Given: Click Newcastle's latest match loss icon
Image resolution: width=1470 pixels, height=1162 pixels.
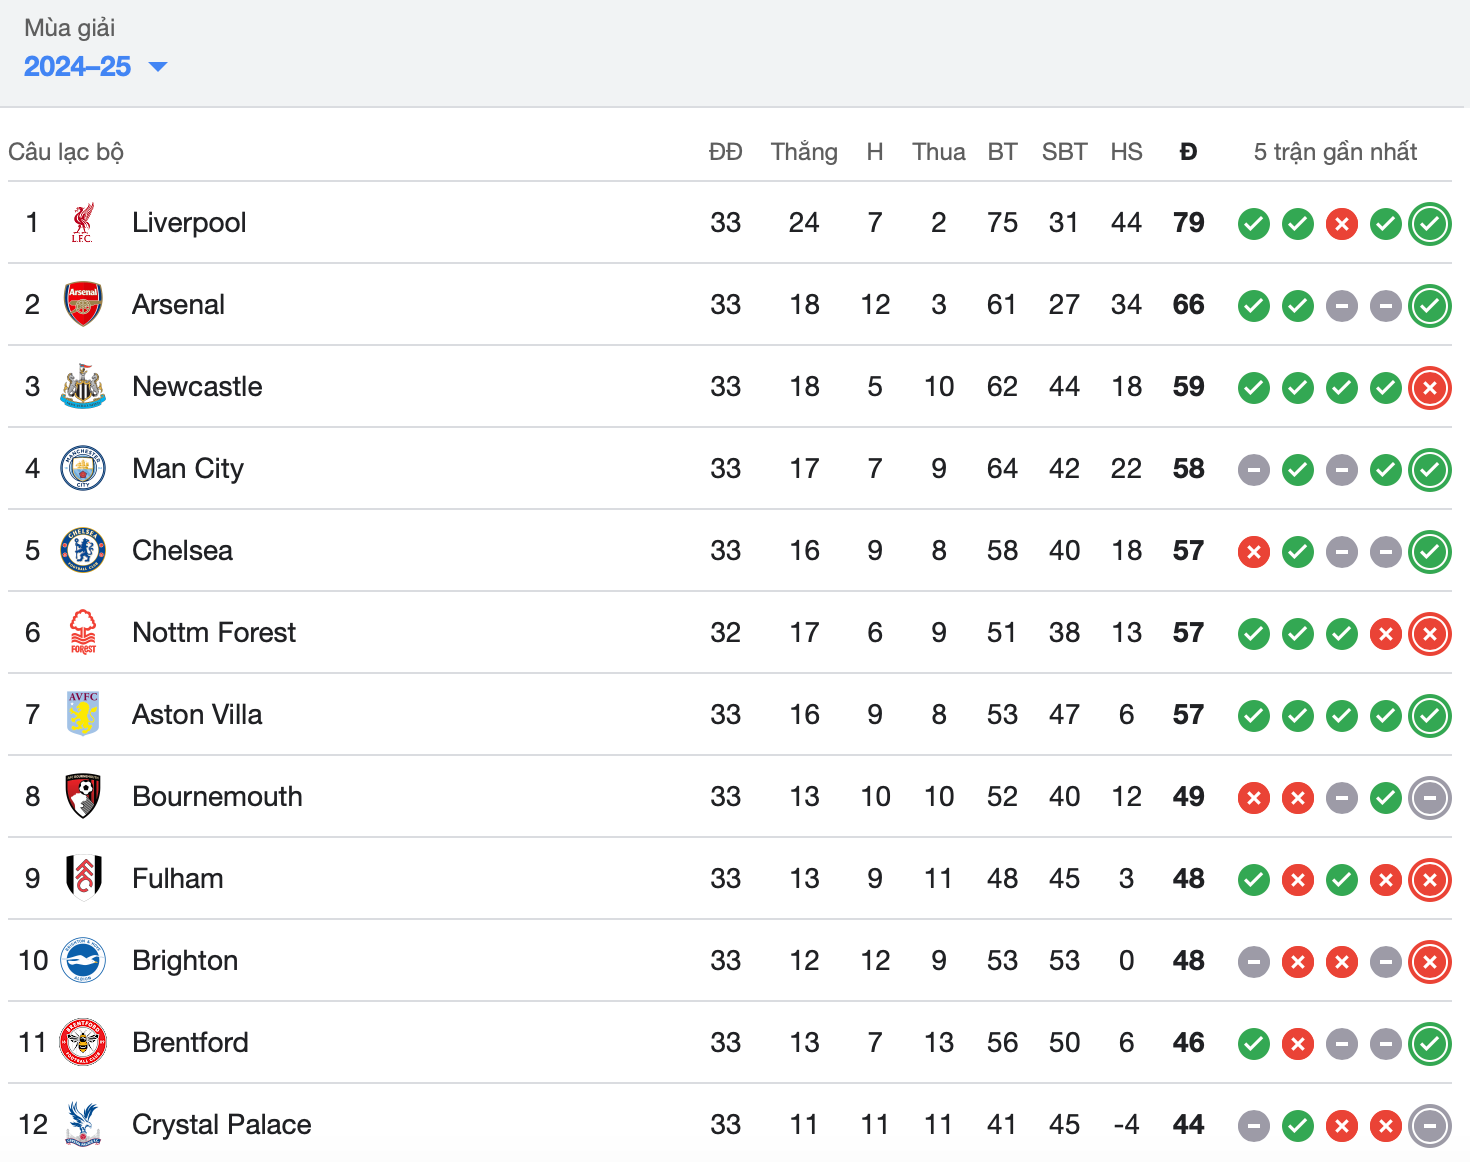Looking at the screenshot, I should (x=1430, y=388).
